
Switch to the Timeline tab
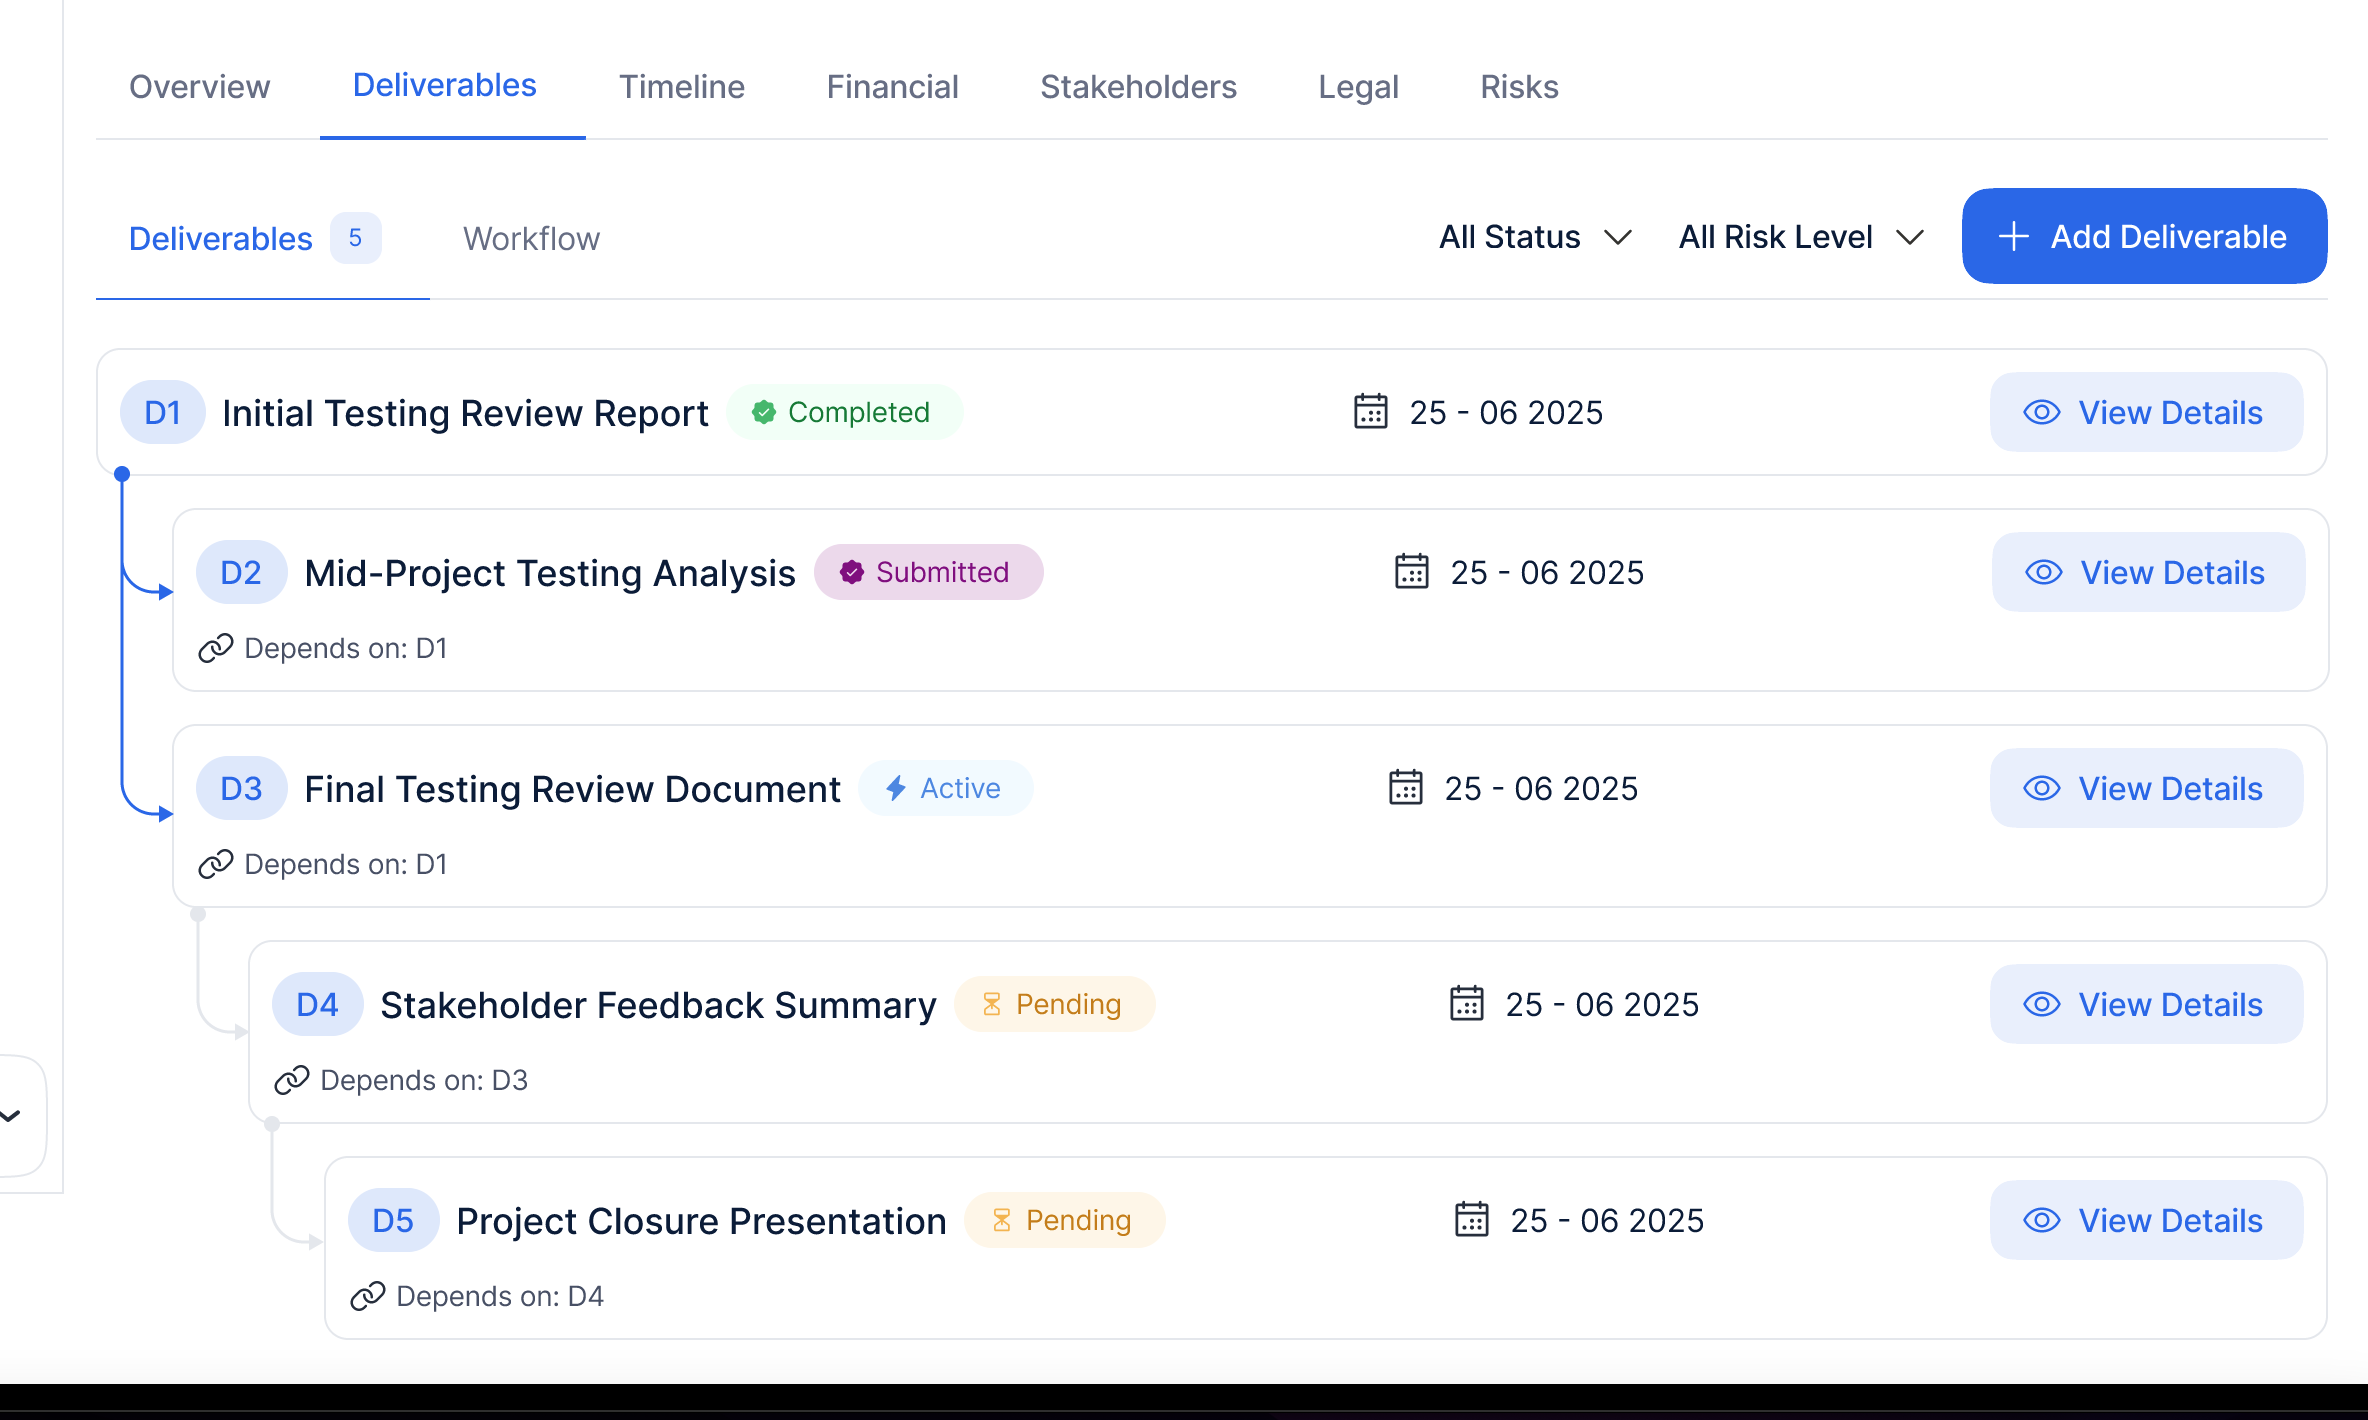click(x=681, y=87)
